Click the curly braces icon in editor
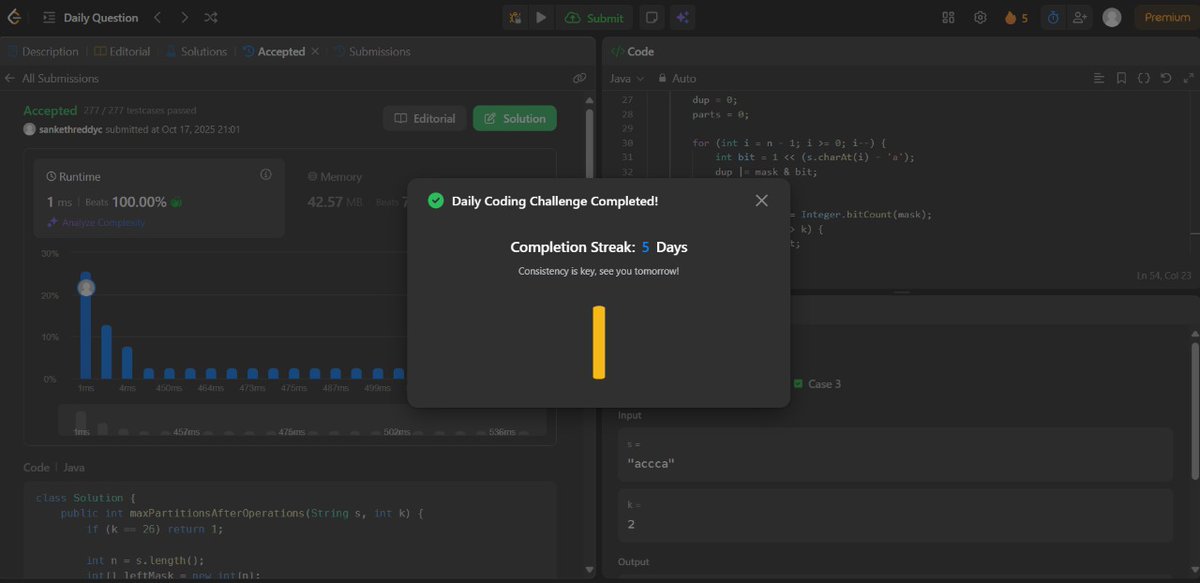1200x583 pixels. 1144,78
